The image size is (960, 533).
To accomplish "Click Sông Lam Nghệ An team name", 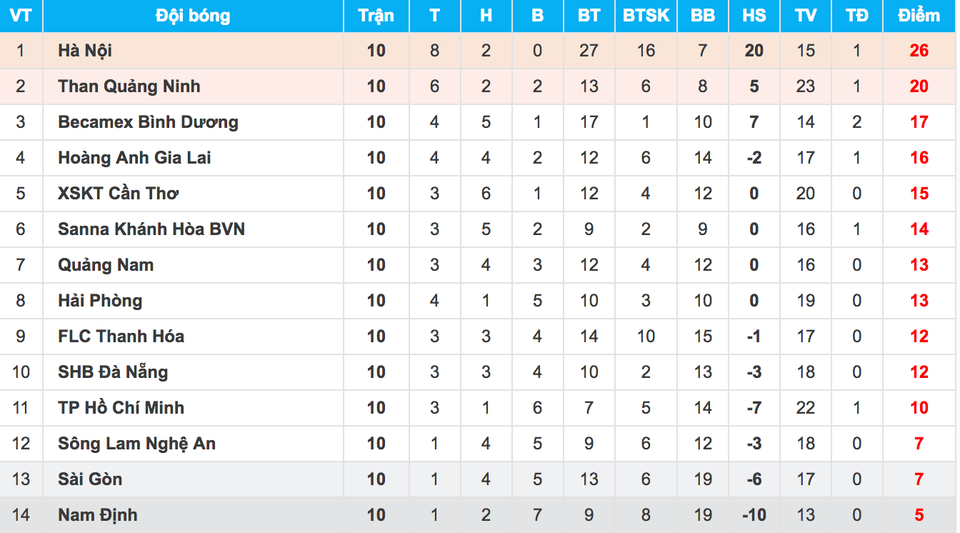I will [x=137, y=443].
